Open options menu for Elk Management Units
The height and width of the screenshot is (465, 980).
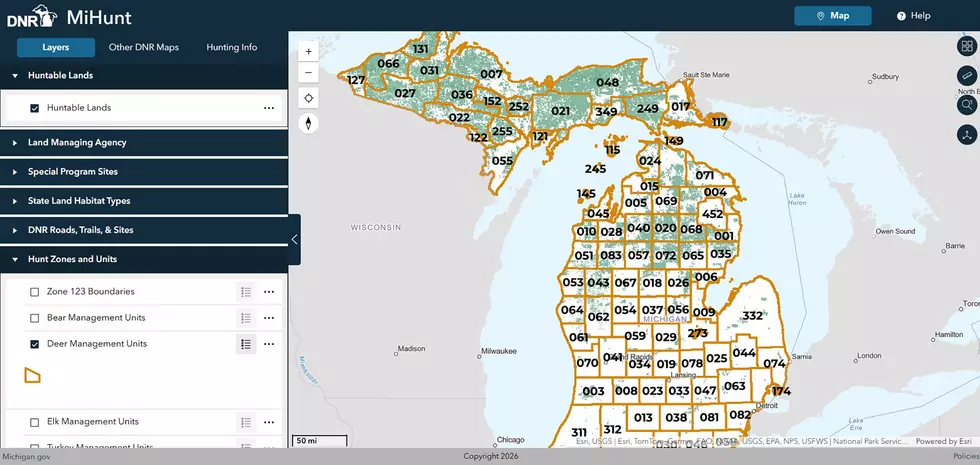(x=269, y=422)
